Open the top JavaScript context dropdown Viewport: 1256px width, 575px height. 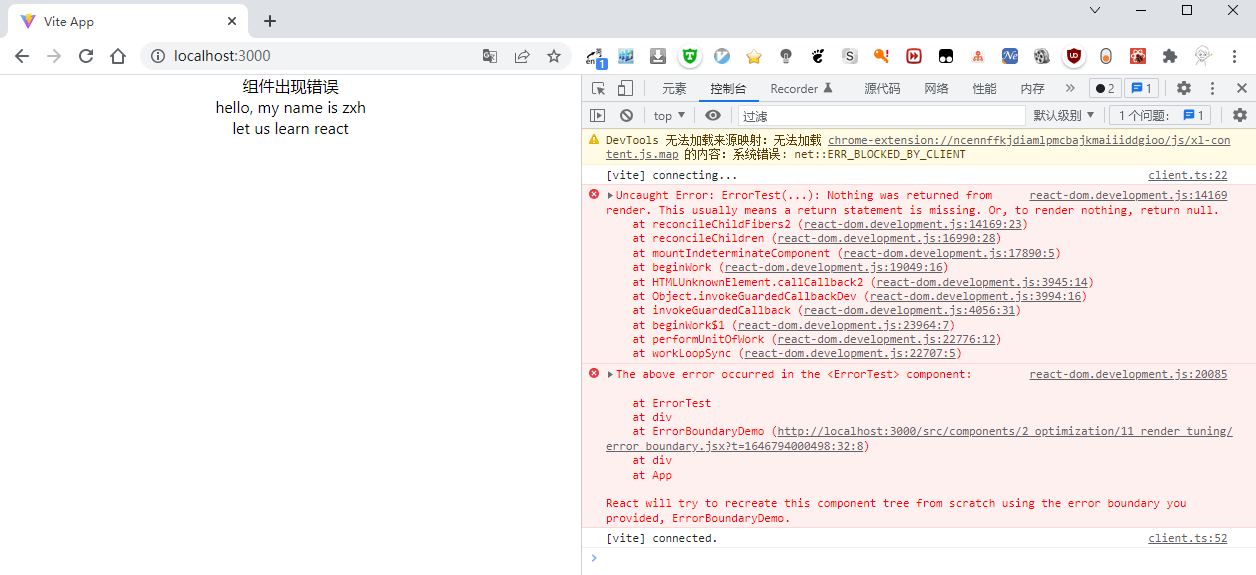point(669,116)
